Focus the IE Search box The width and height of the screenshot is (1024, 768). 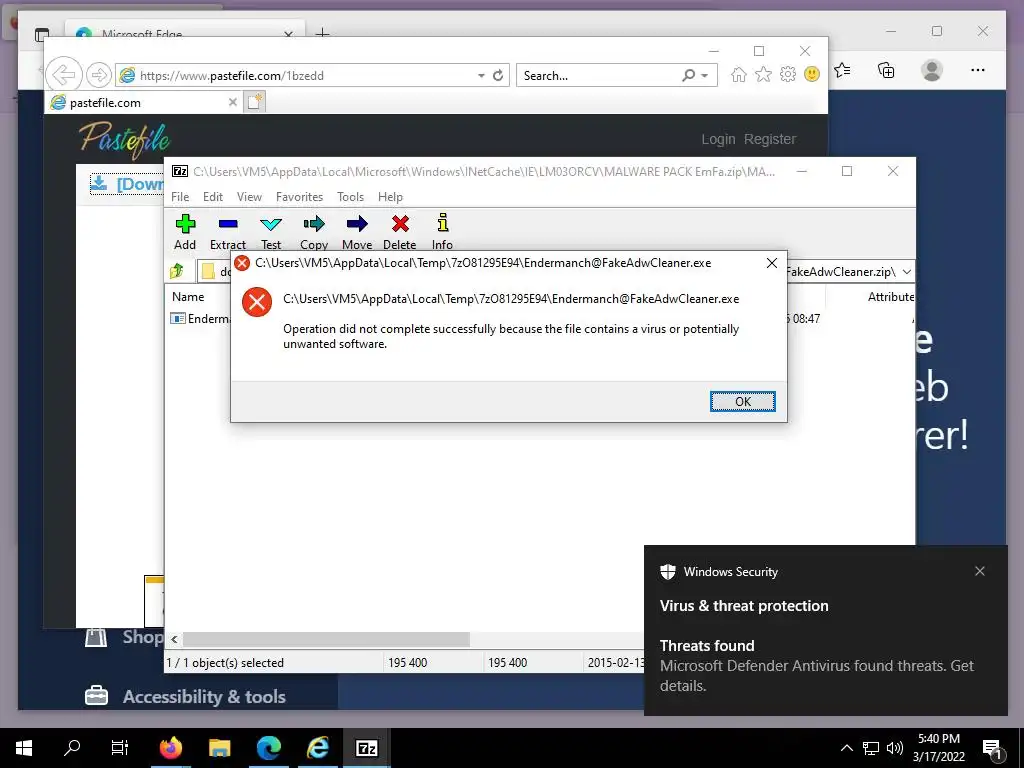[x=600, y=76]
